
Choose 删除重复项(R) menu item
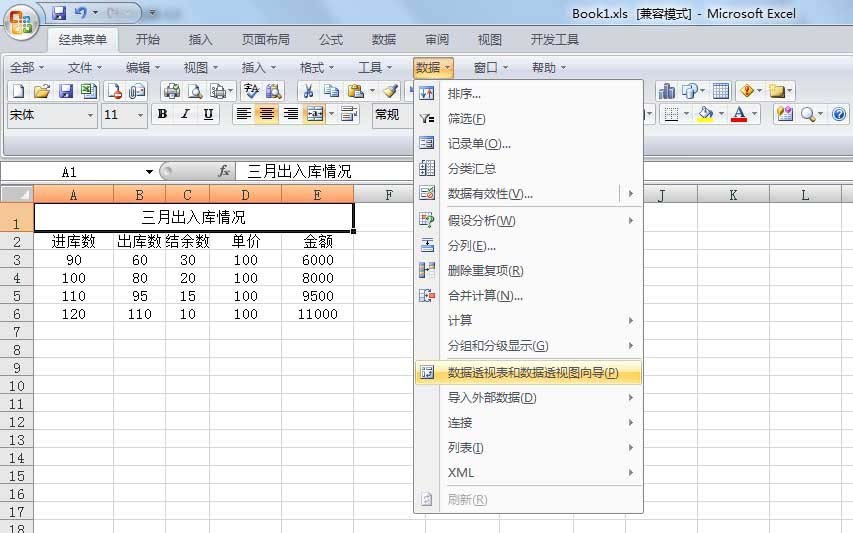click(528, 270)
